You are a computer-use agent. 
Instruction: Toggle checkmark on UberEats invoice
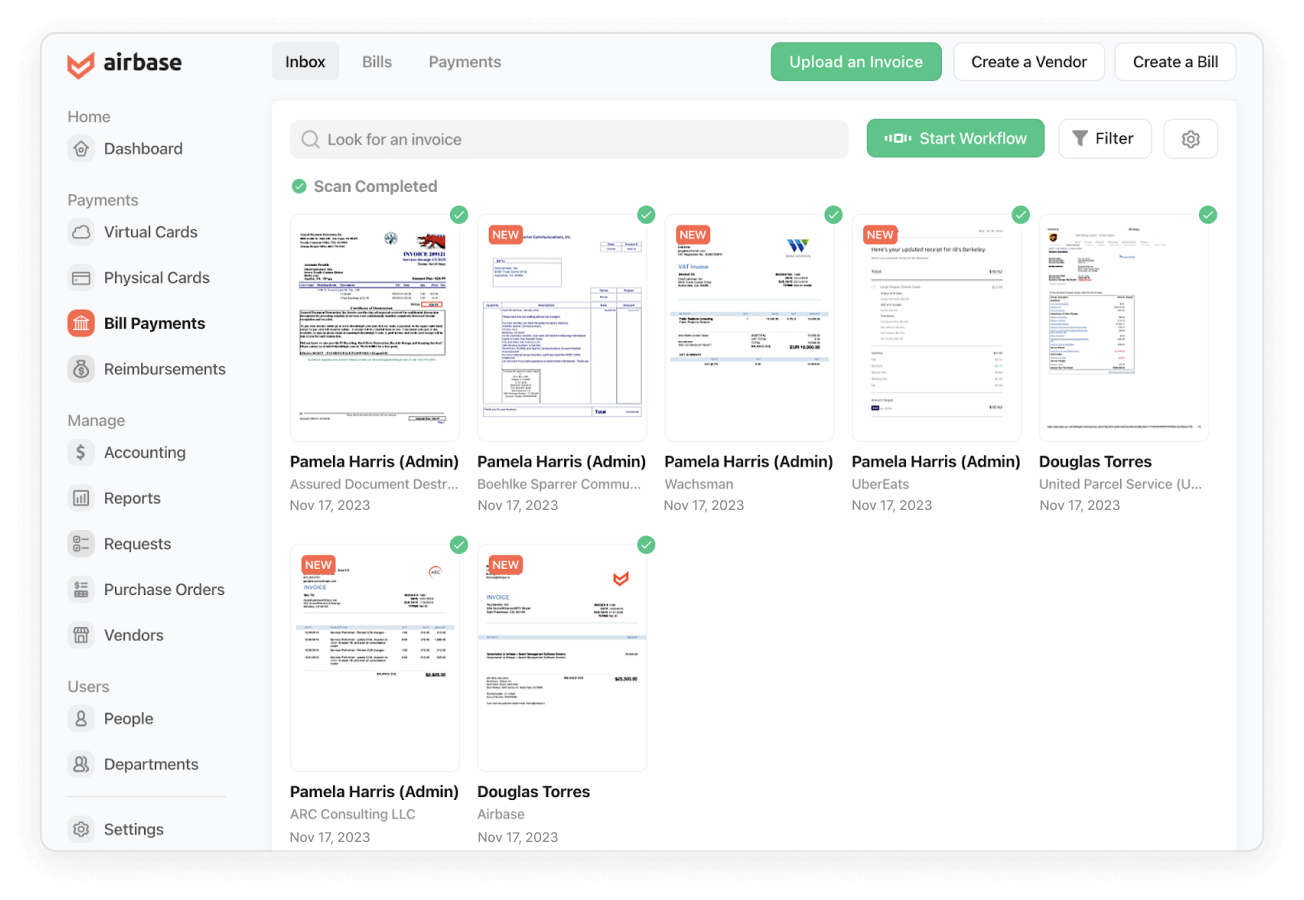1021,214
